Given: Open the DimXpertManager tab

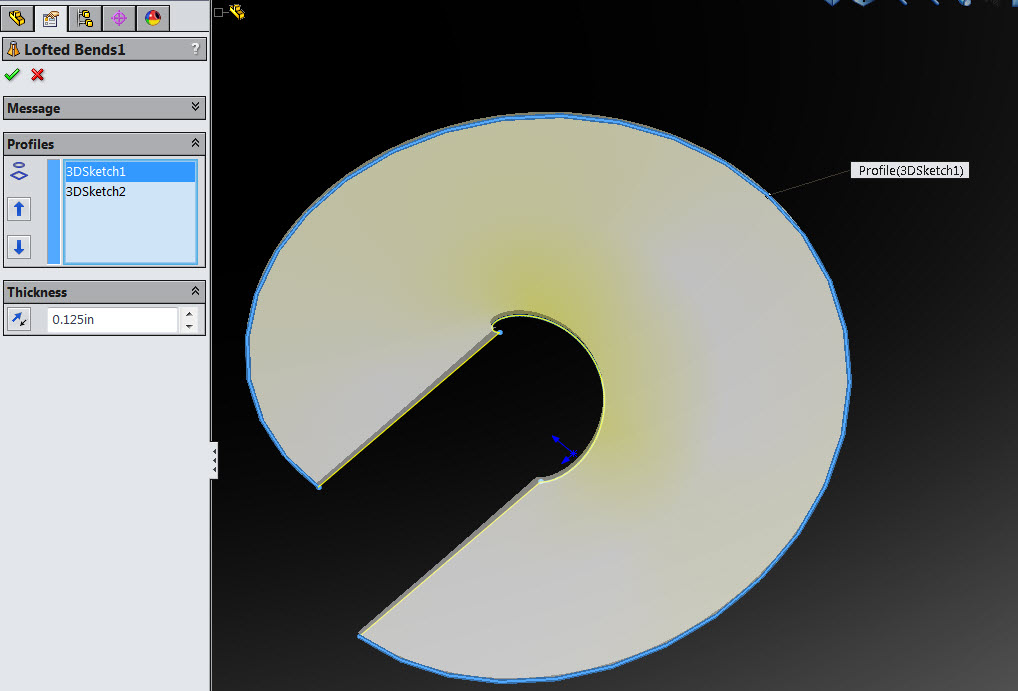Looking at the screenshot, I should point(118,17).
